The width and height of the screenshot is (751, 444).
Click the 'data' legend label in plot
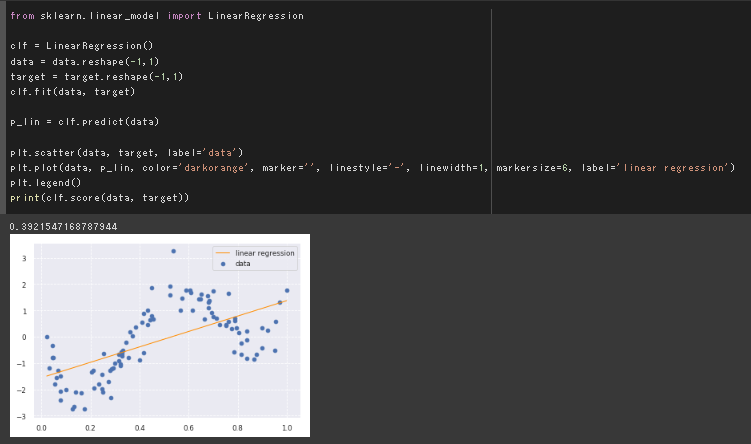pyautogui.click(x=243, y=264)
